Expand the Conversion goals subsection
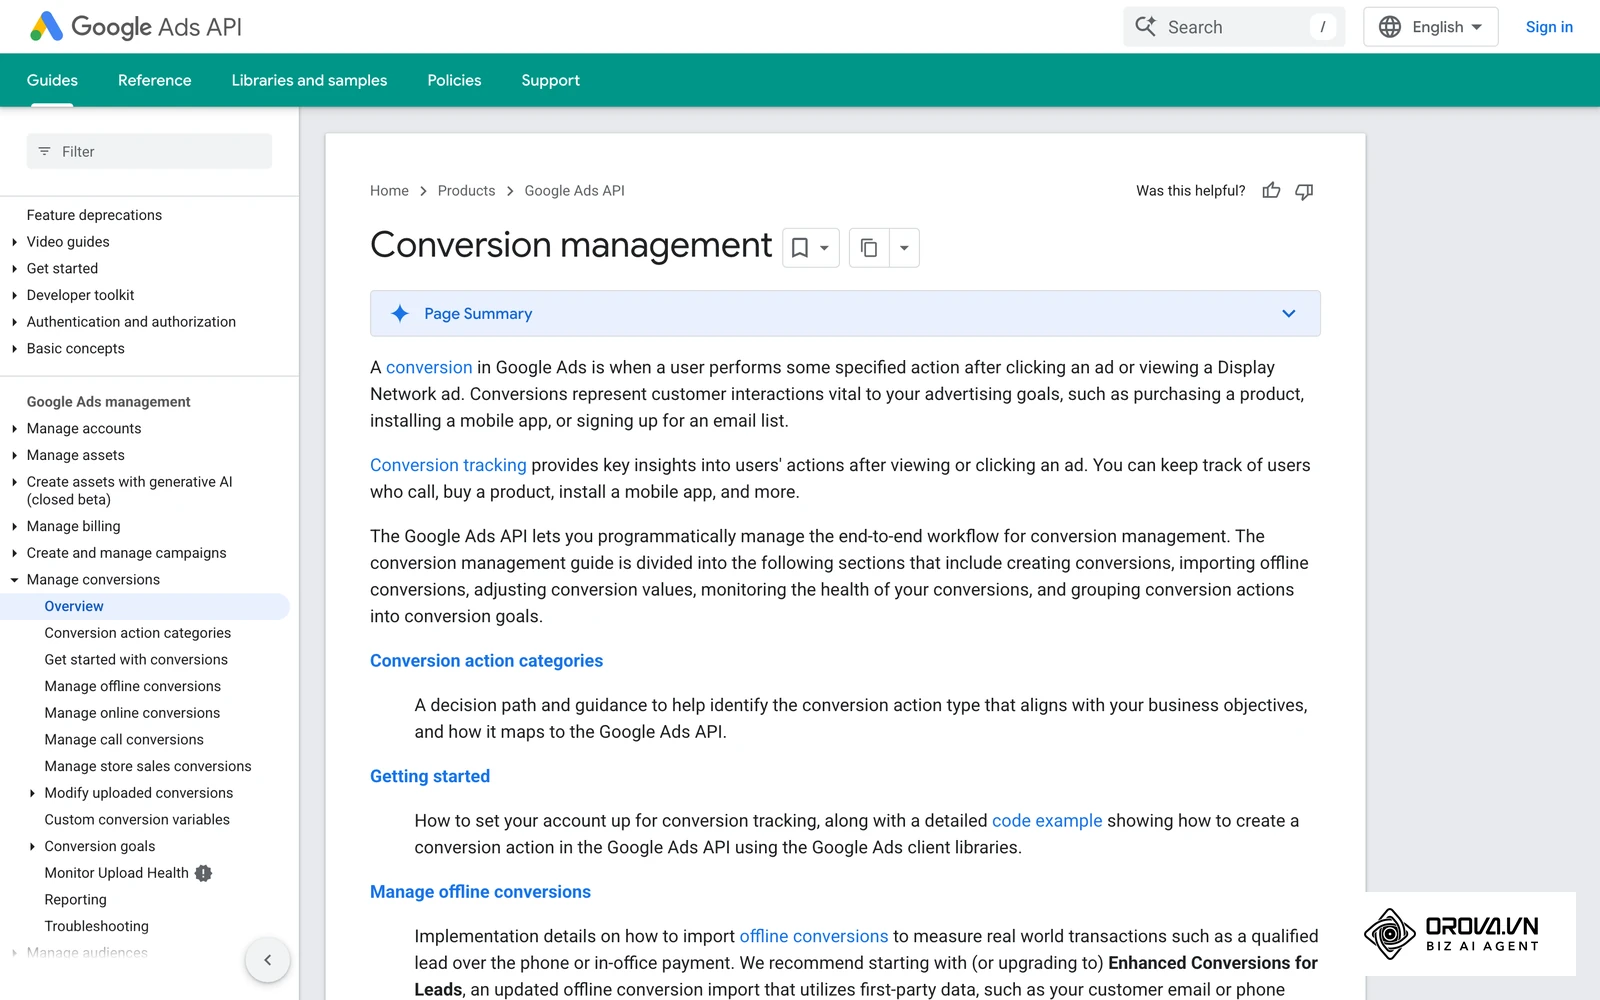 pyautogui.click(x=32, y=847)
